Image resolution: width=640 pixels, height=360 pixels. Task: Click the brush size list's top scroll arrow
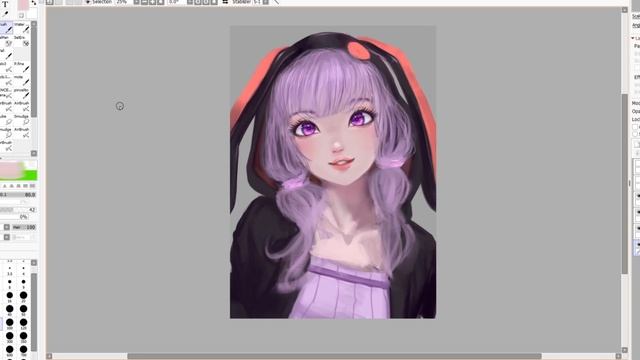[34, 262]
